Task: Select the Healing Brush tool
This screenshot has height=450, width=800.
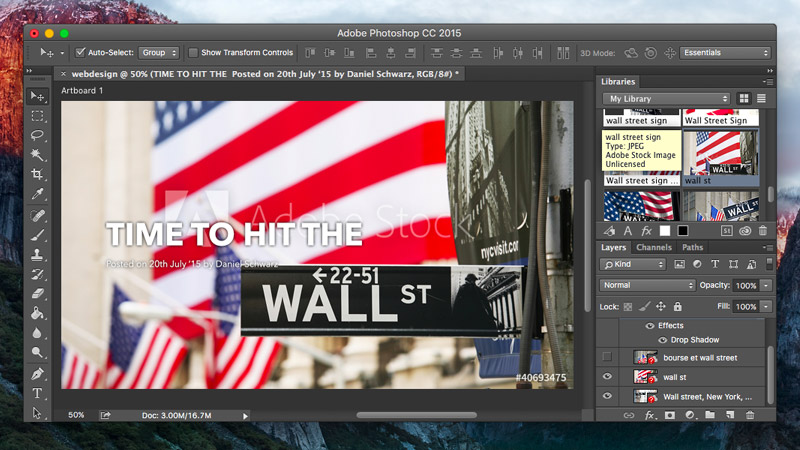Action: coord(37,215)
